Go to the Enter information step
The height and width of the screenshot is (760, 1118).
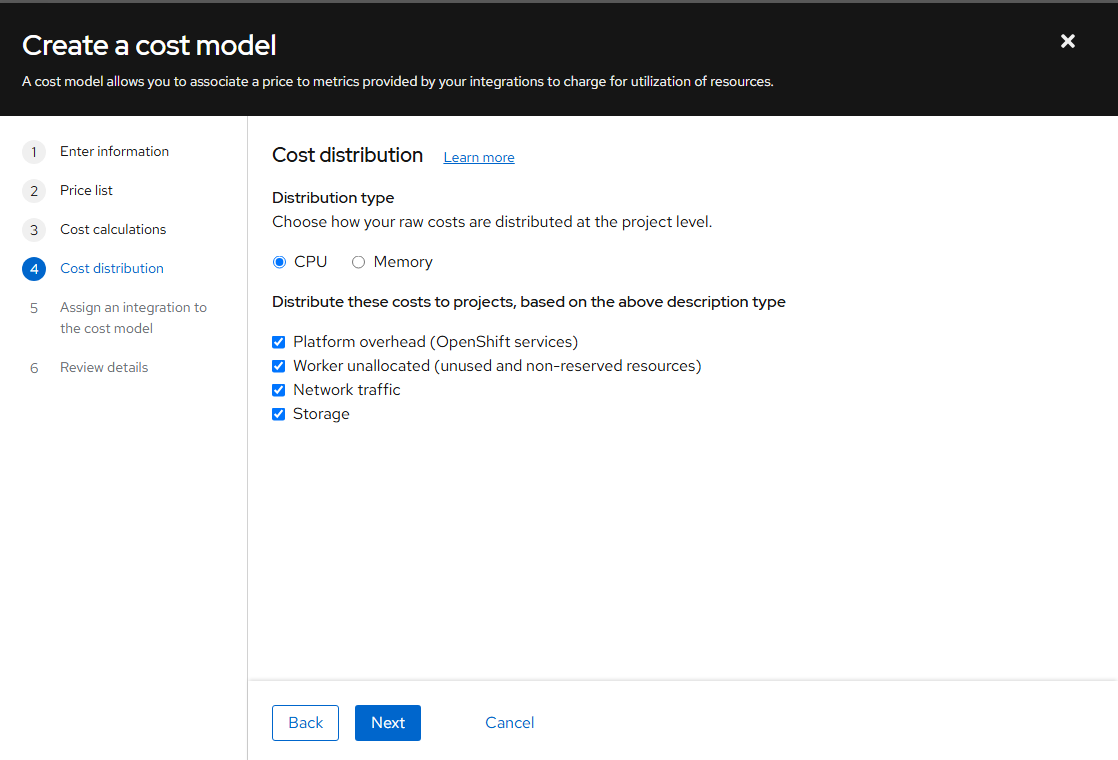(114, 152)
